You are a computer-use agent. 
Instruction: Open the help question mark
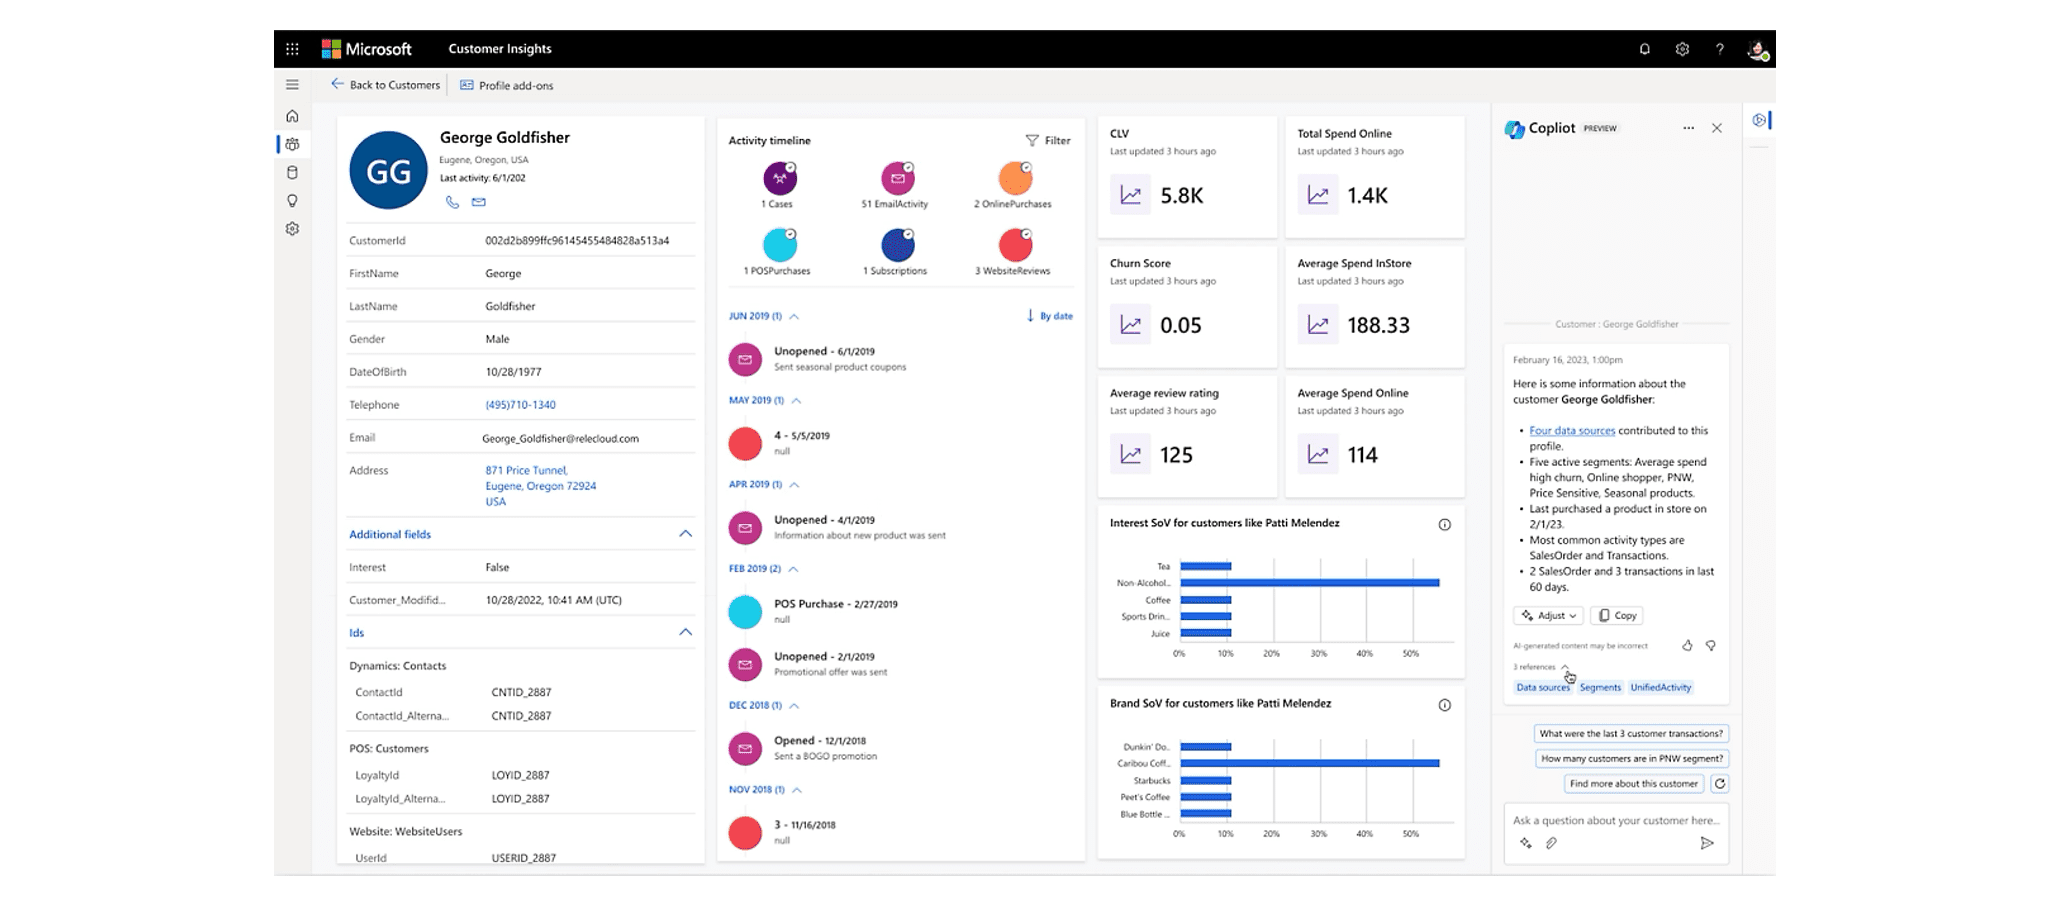pos(1720,49)
